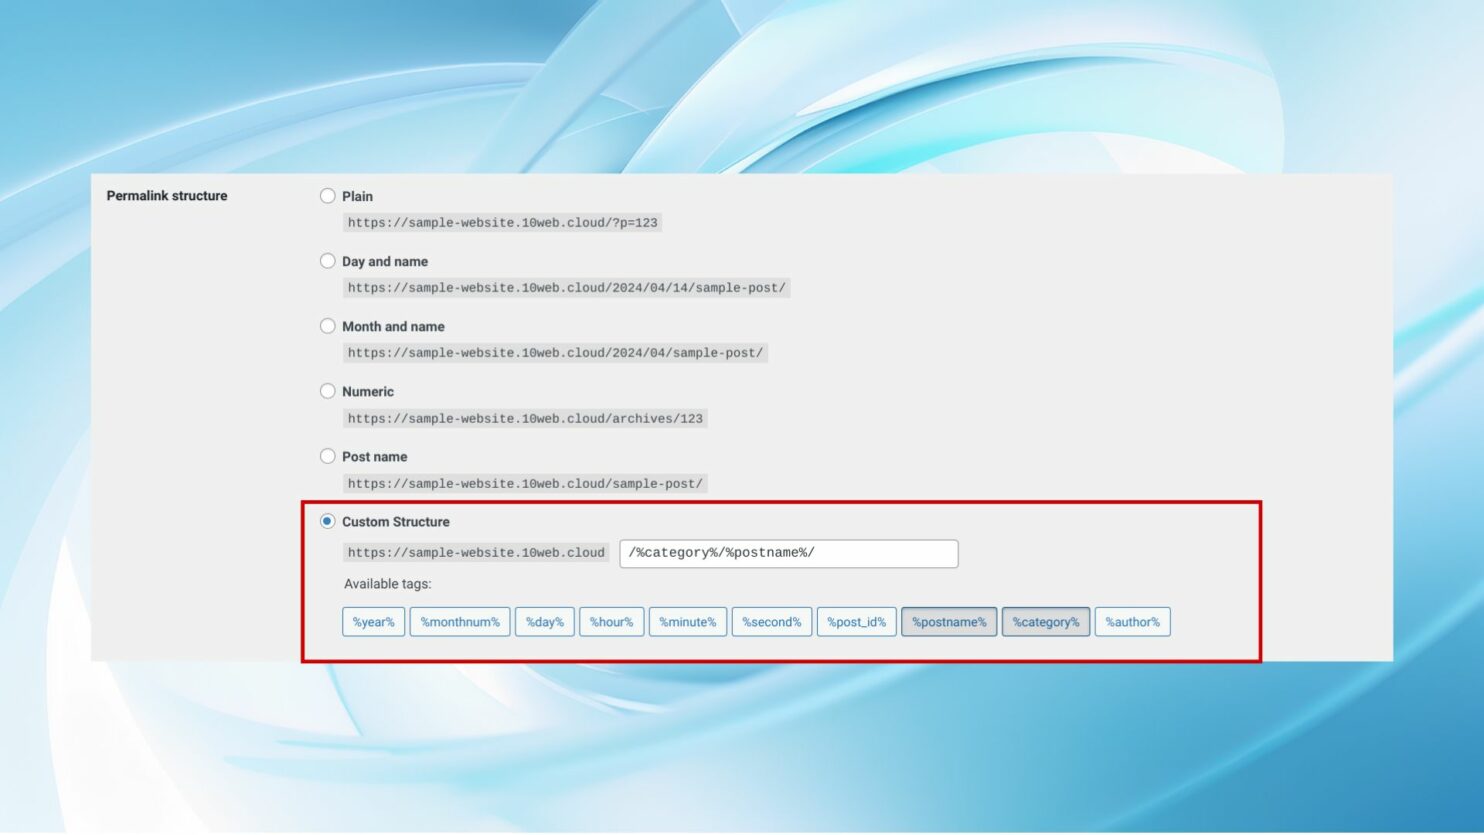Click the archives/123 example URL
The width and height of the screenshot is (1484, 835).
coord(525,418)
